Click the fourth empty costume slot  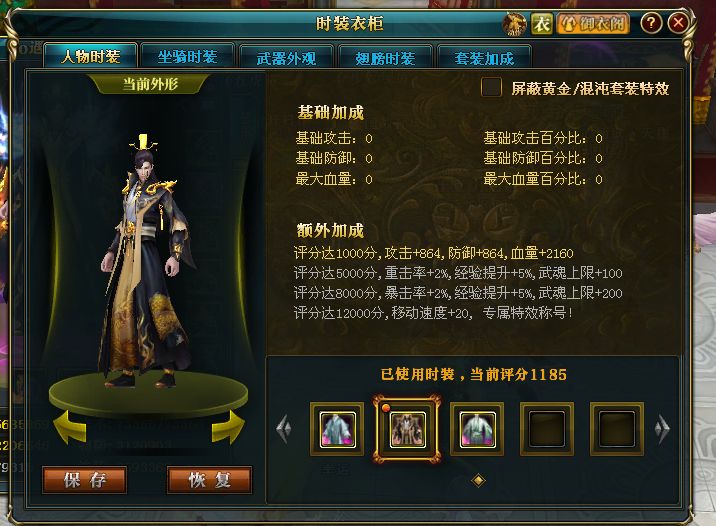[547, 429]
